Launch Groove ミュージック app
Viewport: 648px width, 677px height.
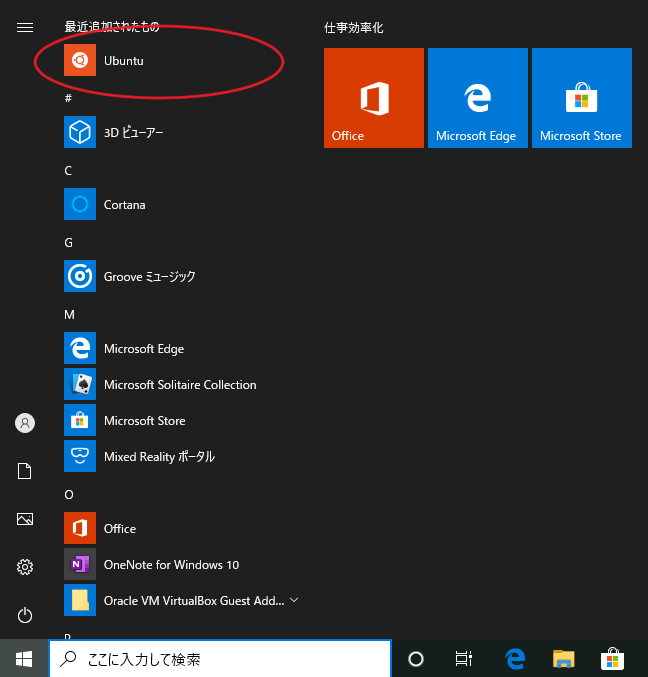coord(149,277)
